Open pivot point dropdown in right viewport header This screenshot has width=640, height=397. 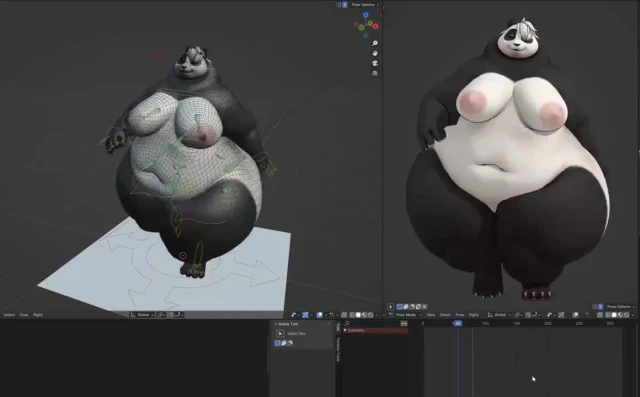(518, 315)
